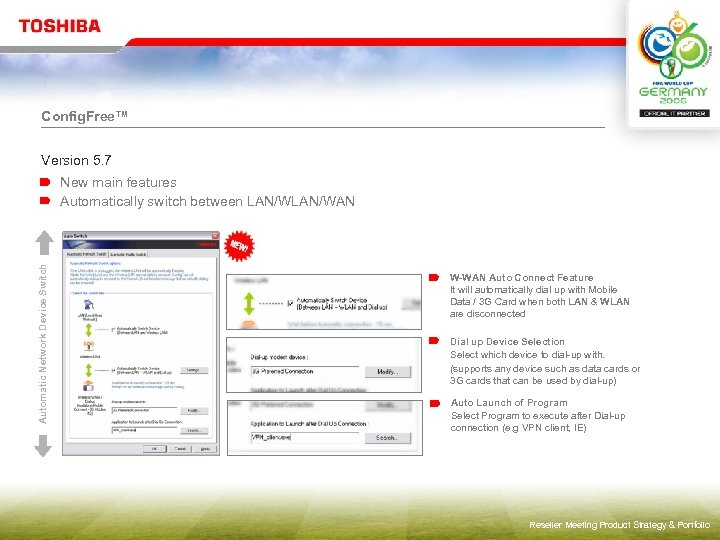
Task: Click the Toshiba banner logo inside Auto Switch dialog
Action: pyautogui.click(x=206, y=244)
